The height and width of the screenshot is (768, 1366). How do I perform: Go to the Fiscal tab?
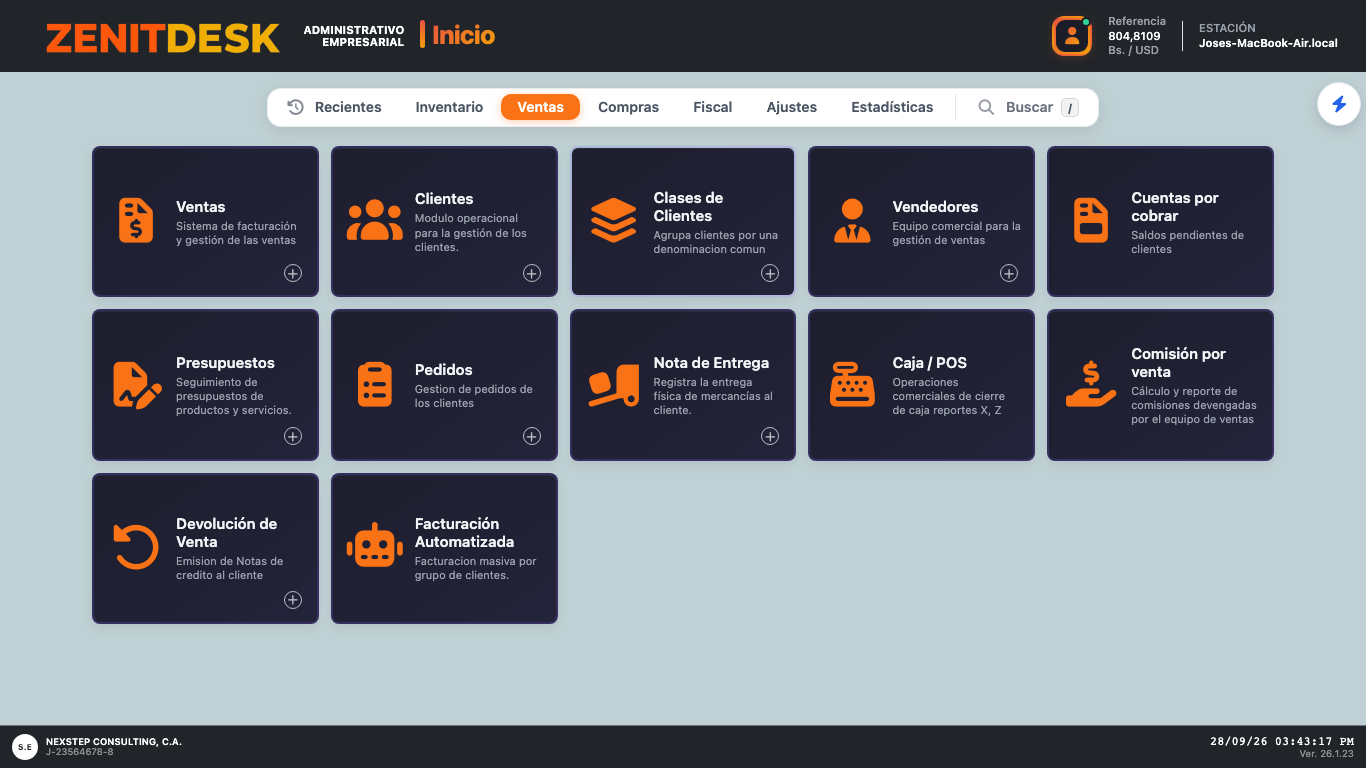[x=713, y=107]
